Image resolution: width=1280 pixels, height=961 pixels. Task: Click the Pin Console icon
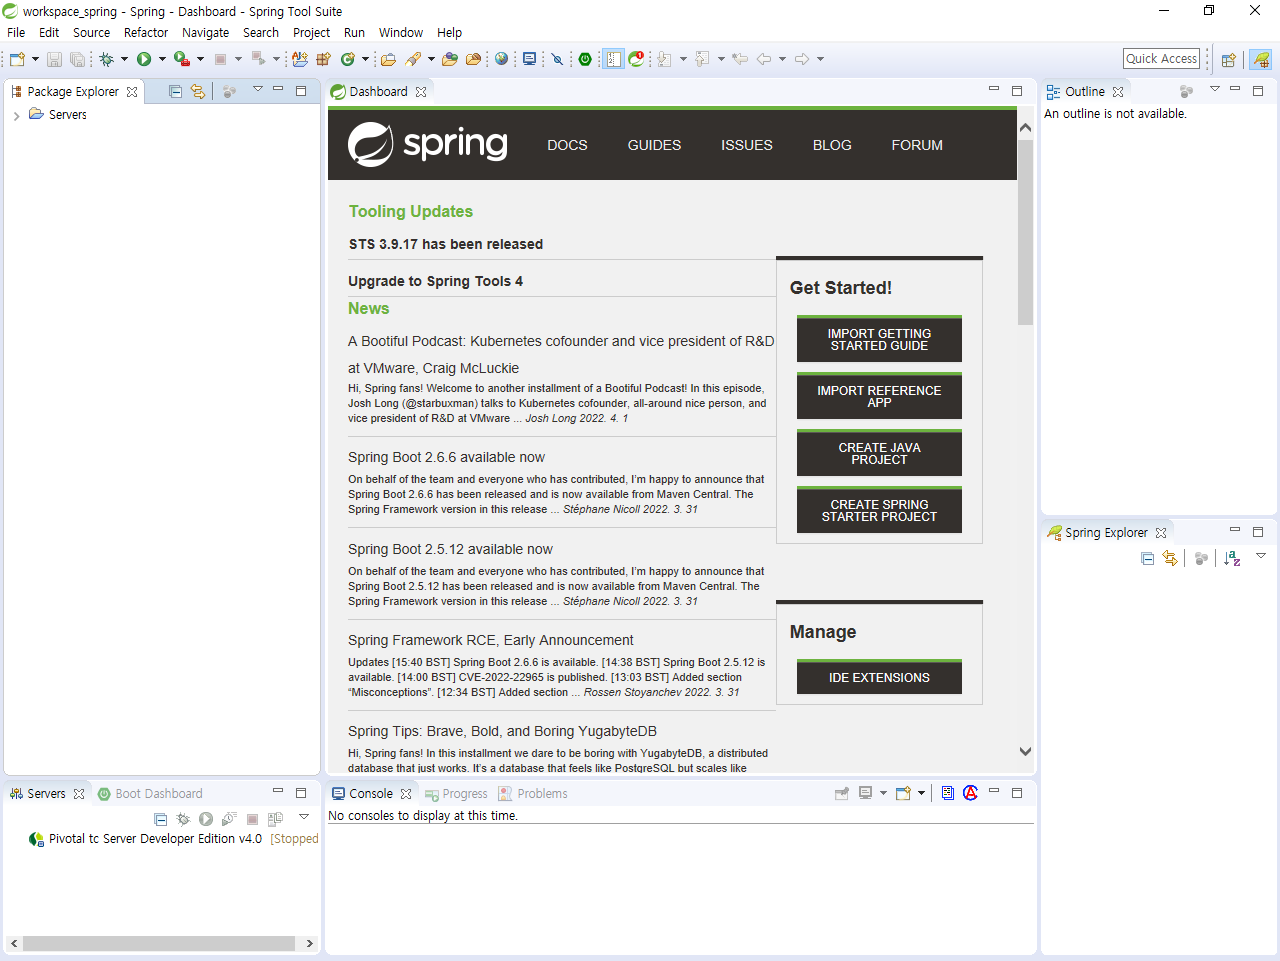point(842,793)
